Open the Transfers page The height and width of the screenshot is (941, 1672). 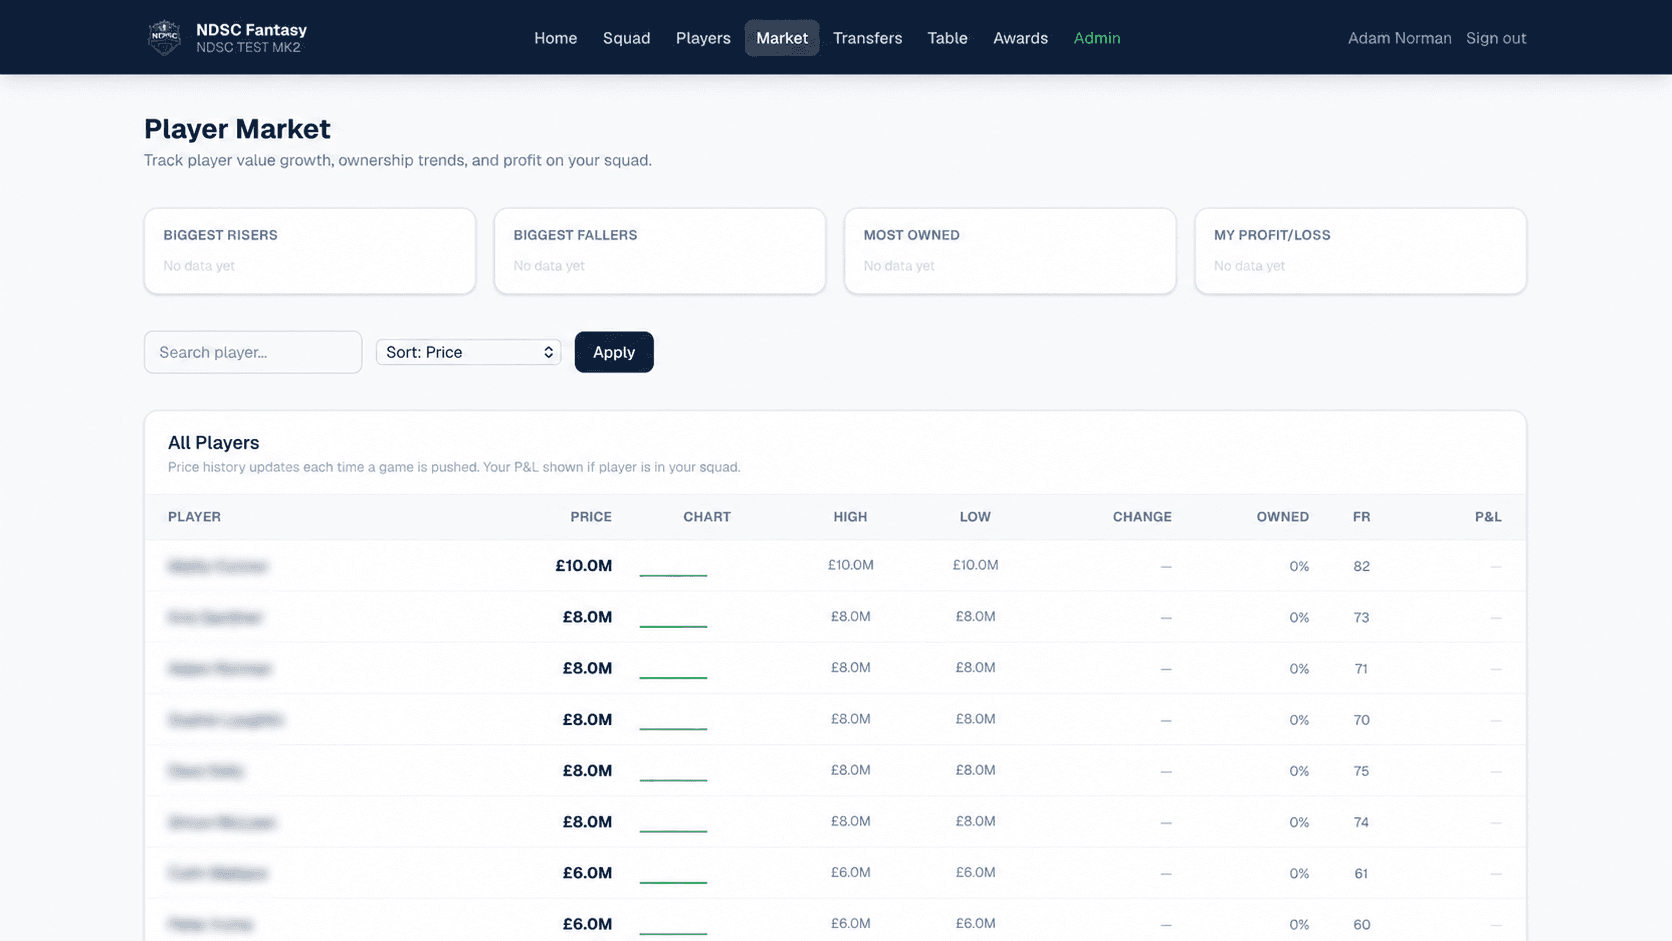(x=867, y=38)
